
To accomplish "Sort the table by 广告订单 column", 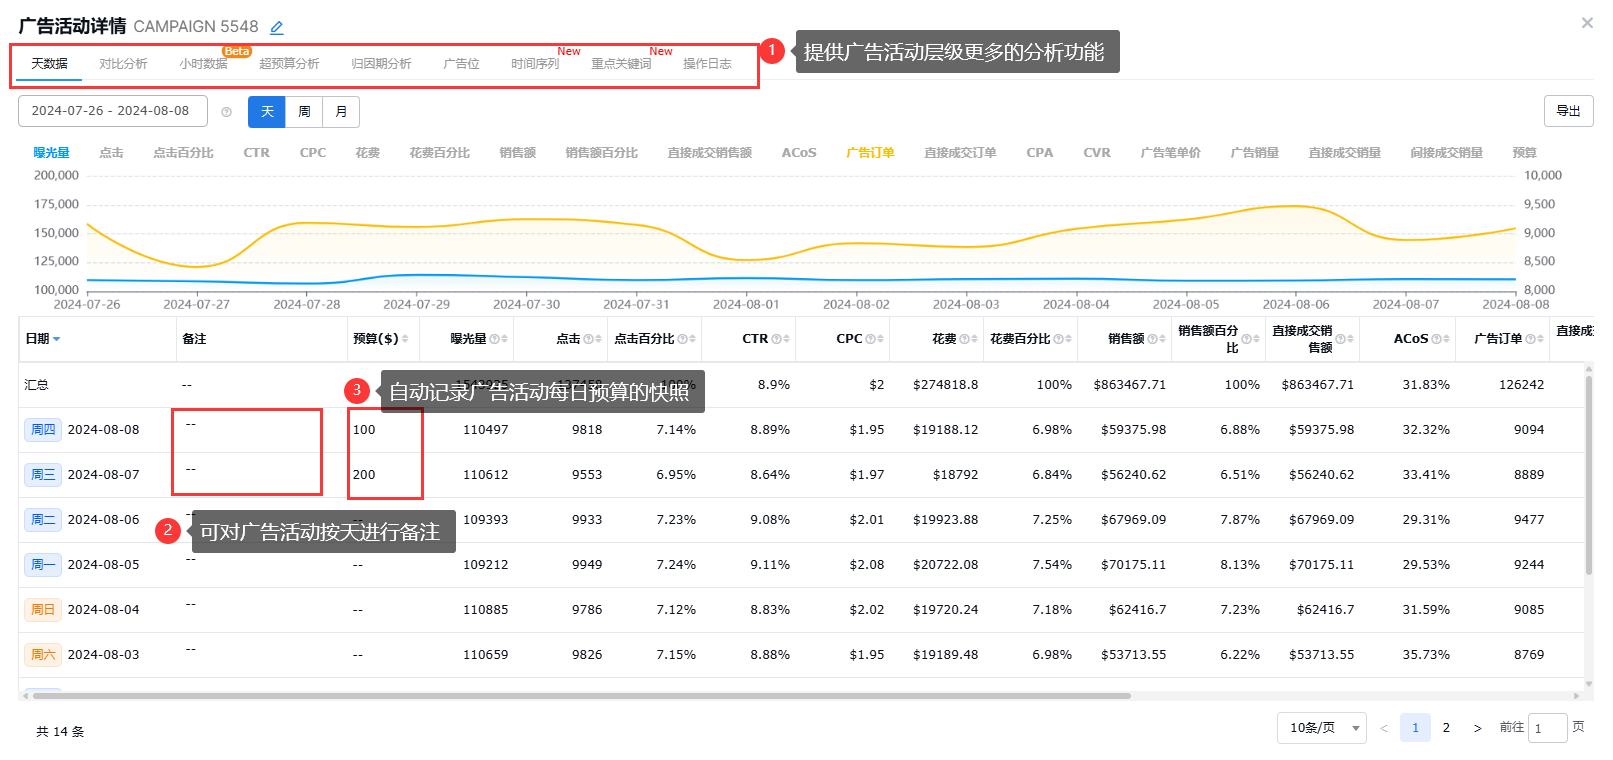I will pyautogui.click(x=1540, y=339).
